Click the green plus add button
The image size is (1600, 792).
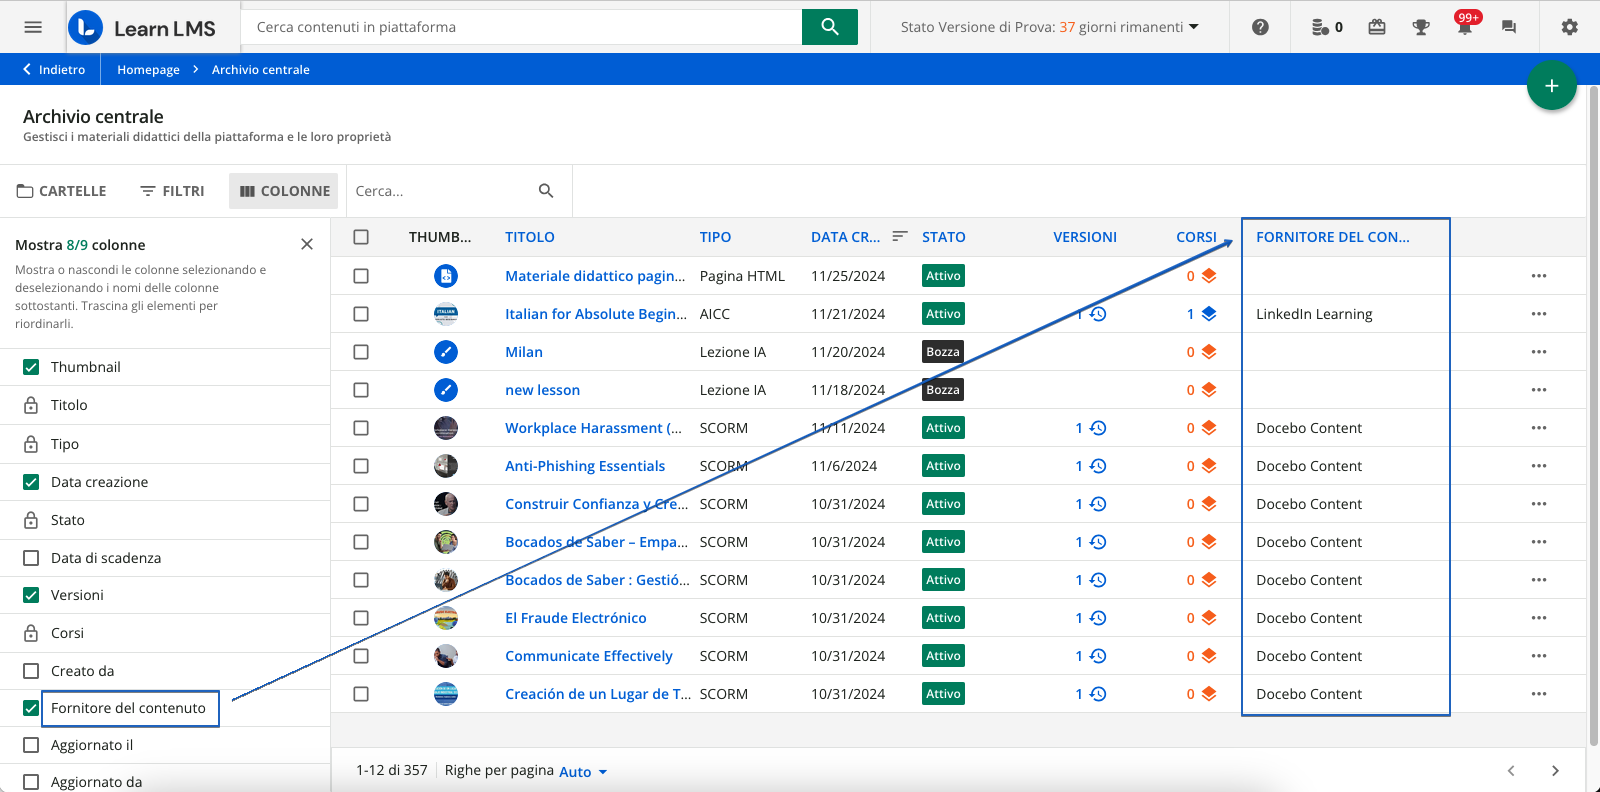click(x=1552, y=86)
